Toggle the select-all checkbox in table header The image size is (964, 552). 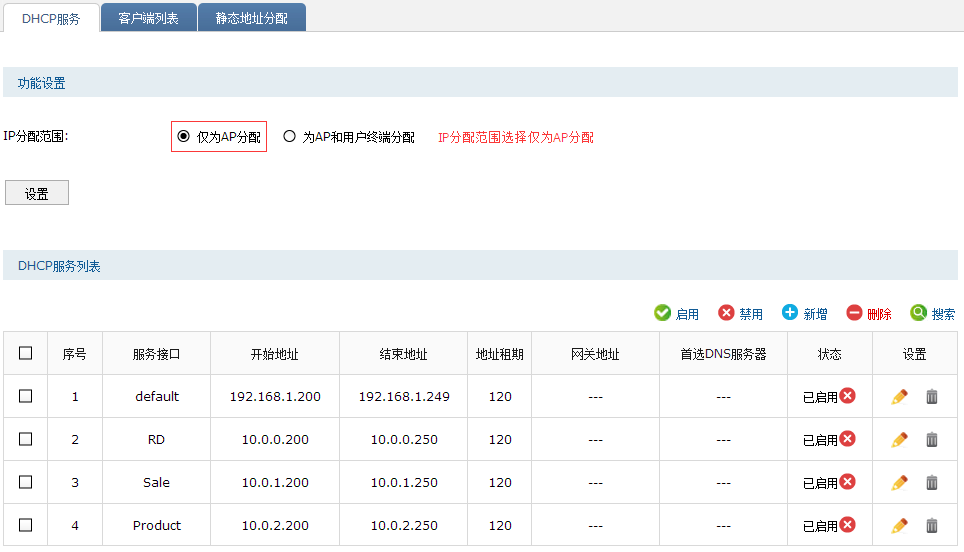[x=25, y=353]
